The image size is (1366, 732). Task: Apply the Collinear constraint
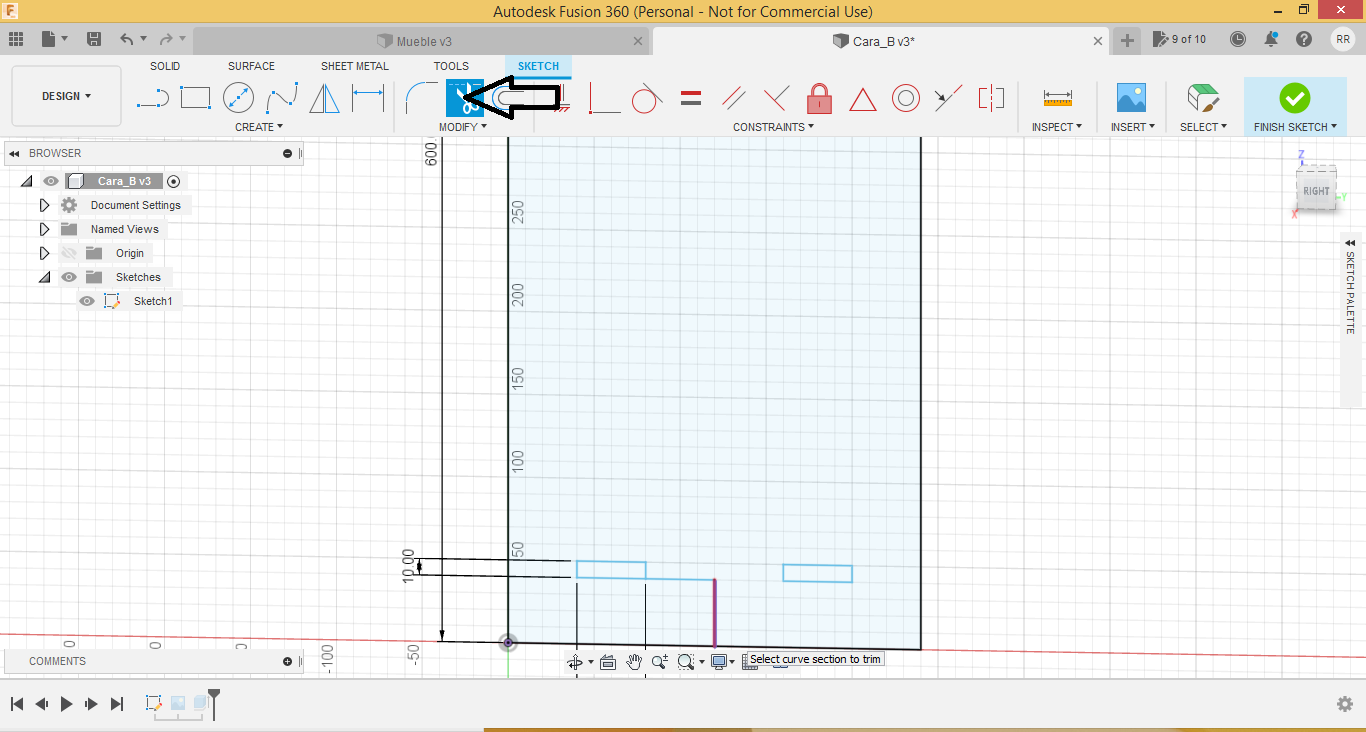[x=948, y=98]
